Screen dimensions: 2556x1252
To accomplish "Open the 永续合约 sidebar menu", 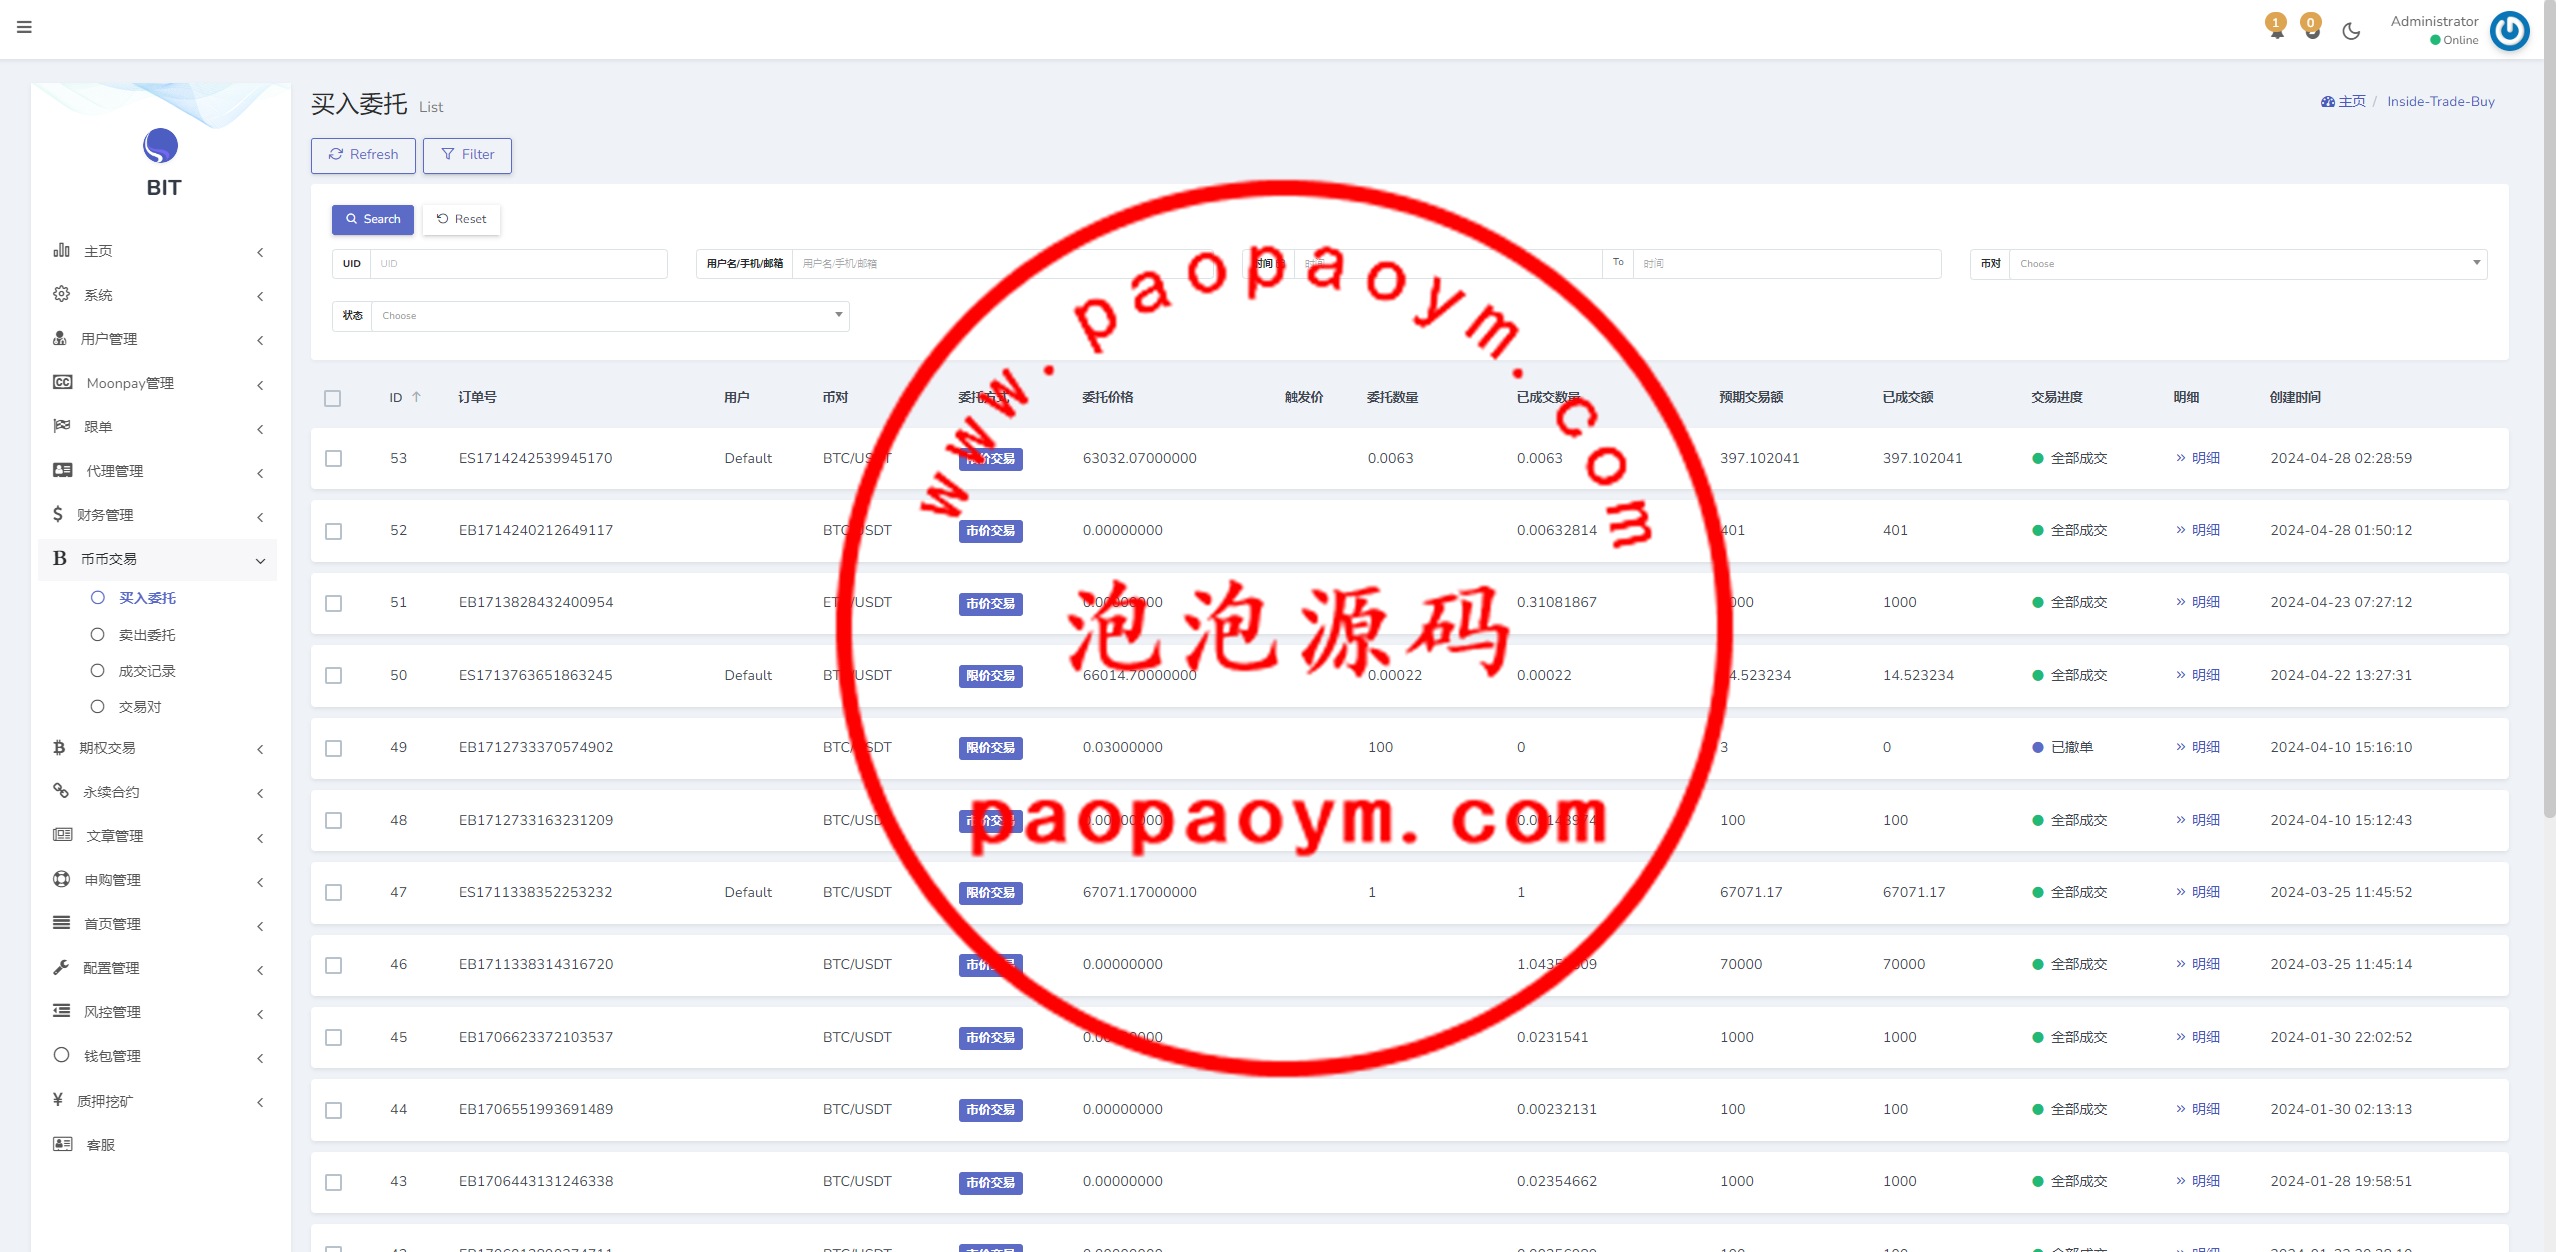I will (x=158, y=792).
